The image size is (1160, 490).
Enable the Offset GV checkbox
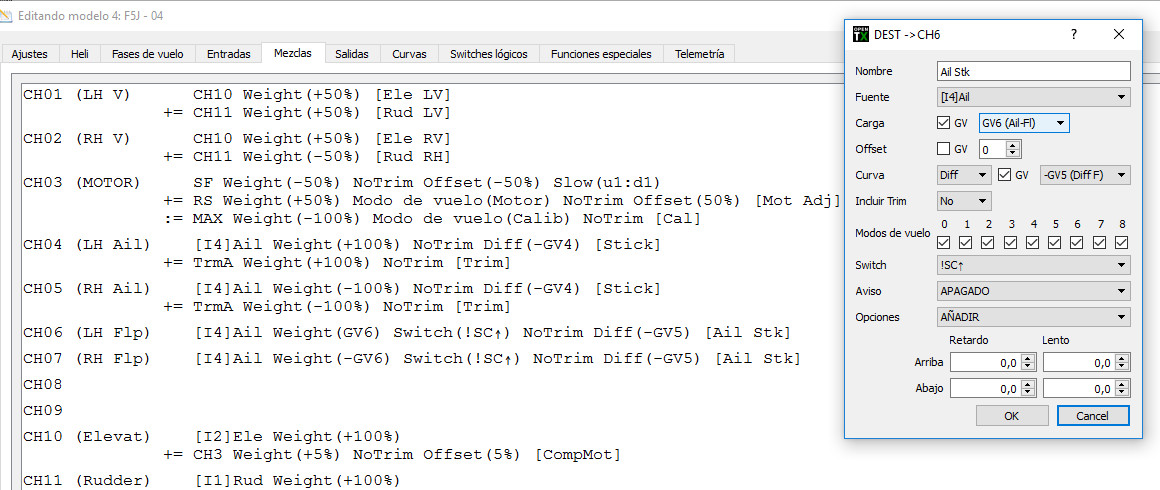click(x=943, y=149)
